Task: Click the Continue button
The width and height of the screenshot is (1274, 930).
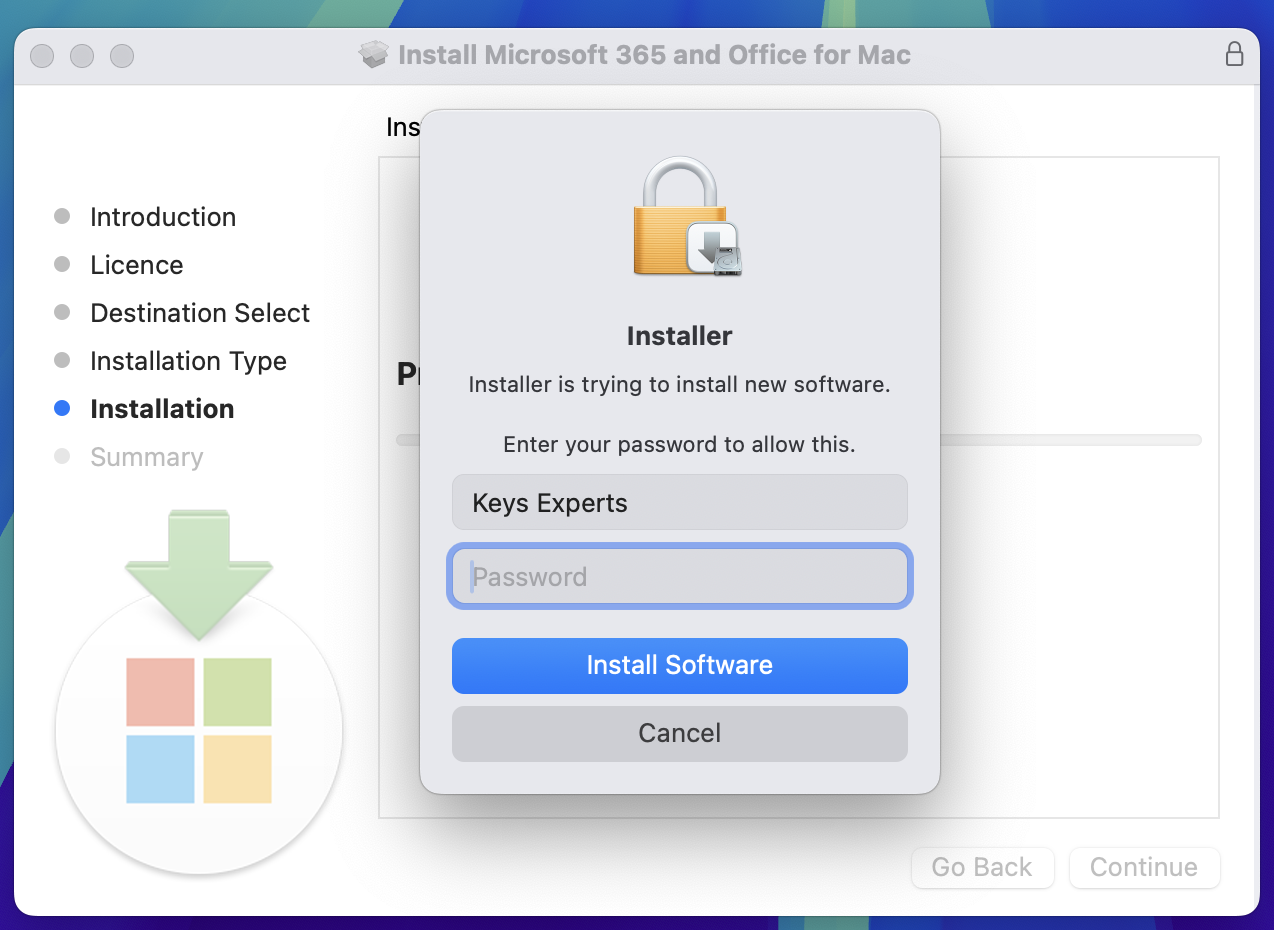Action: pos(1144,867)
